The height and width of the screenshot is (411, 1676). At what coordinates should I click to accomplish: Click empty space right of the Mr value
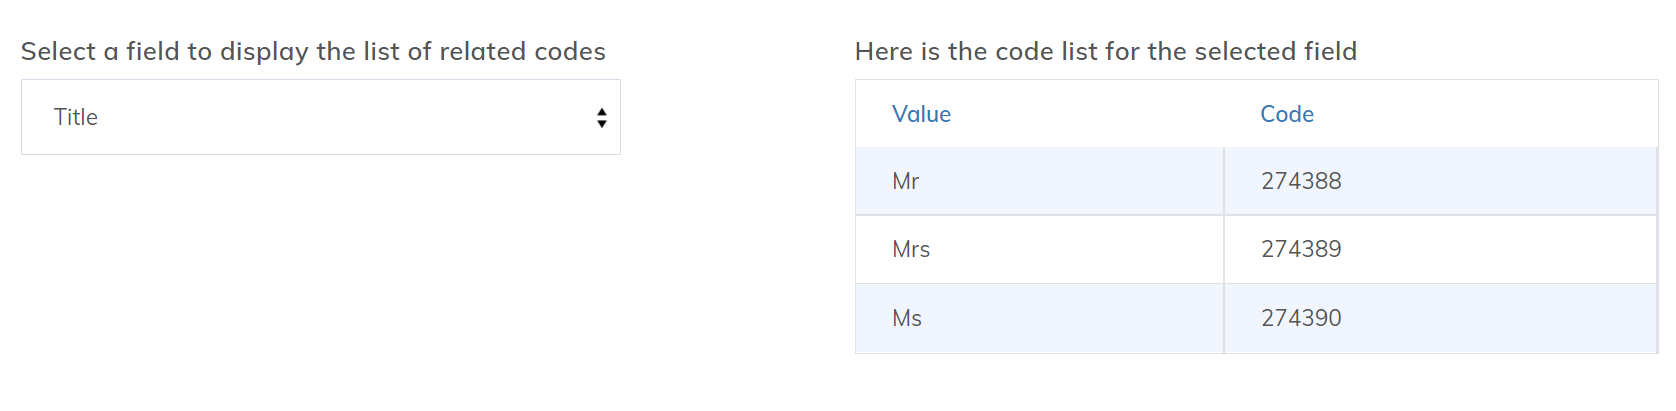(x=1070, y=181)
